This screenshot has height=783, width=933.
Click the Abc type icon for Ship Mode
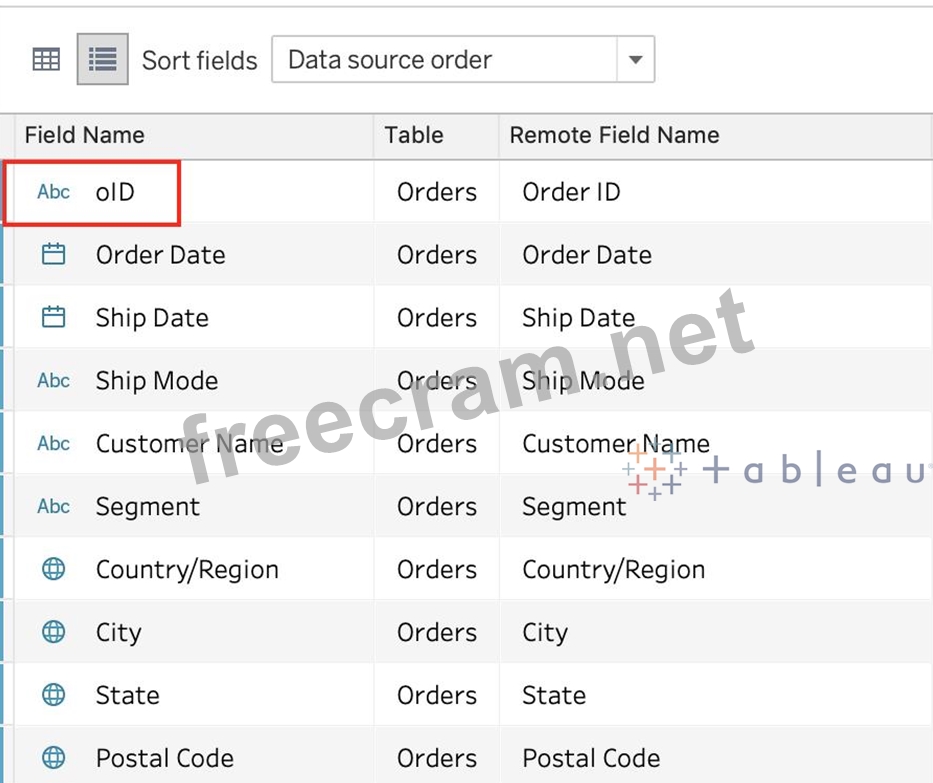[54, 381]
